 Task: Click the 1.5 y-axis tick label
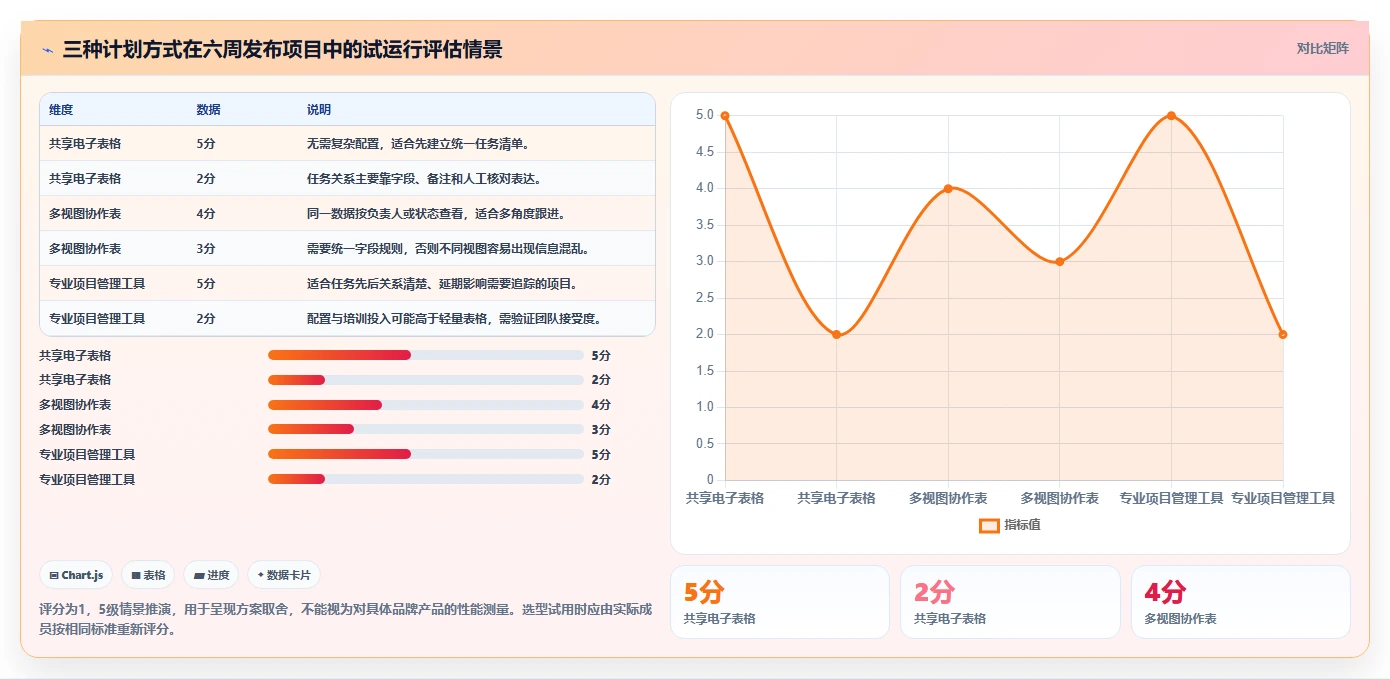pyautogui.click(x=705, y=371)
